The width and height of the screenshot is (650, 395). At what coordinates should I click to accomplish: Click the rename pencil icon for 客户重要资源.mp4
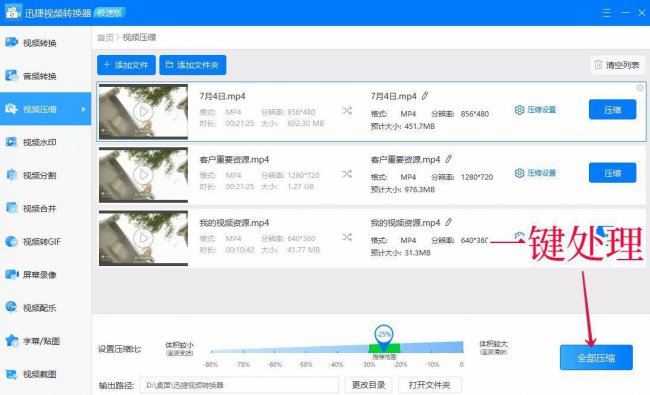pos(449,159)
